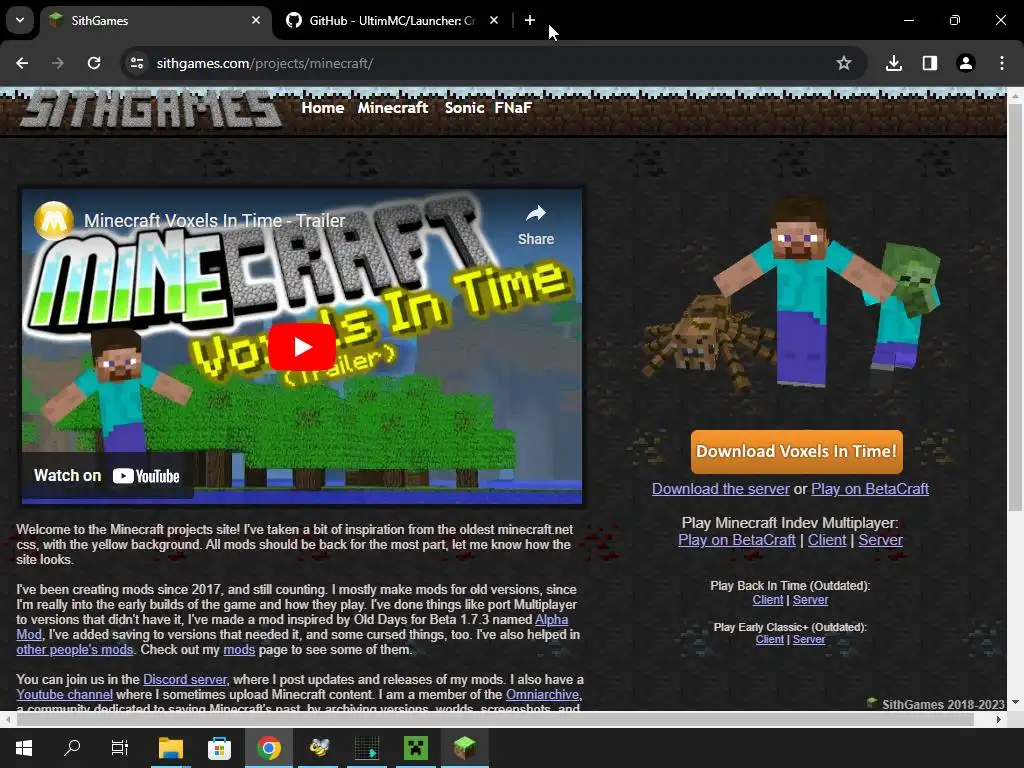Click Play on BetaCraft link beside Download server

click(870, 489)
